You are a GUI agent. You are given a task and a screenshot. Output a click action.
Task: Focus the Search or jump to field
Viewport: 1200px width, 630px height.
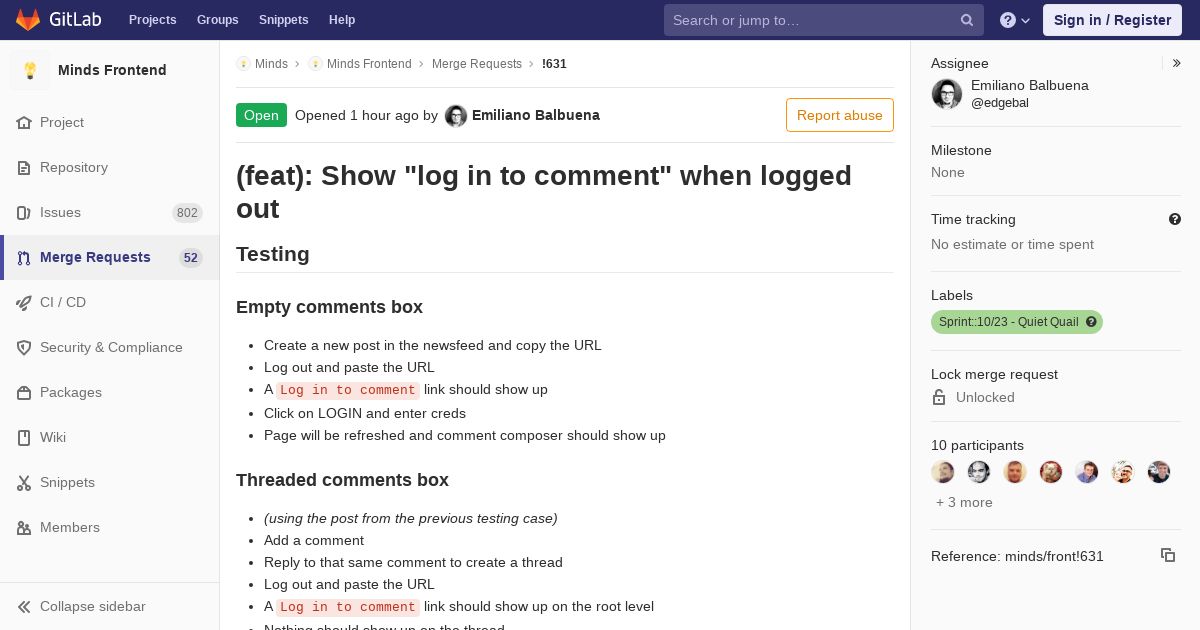coord(823,20)
